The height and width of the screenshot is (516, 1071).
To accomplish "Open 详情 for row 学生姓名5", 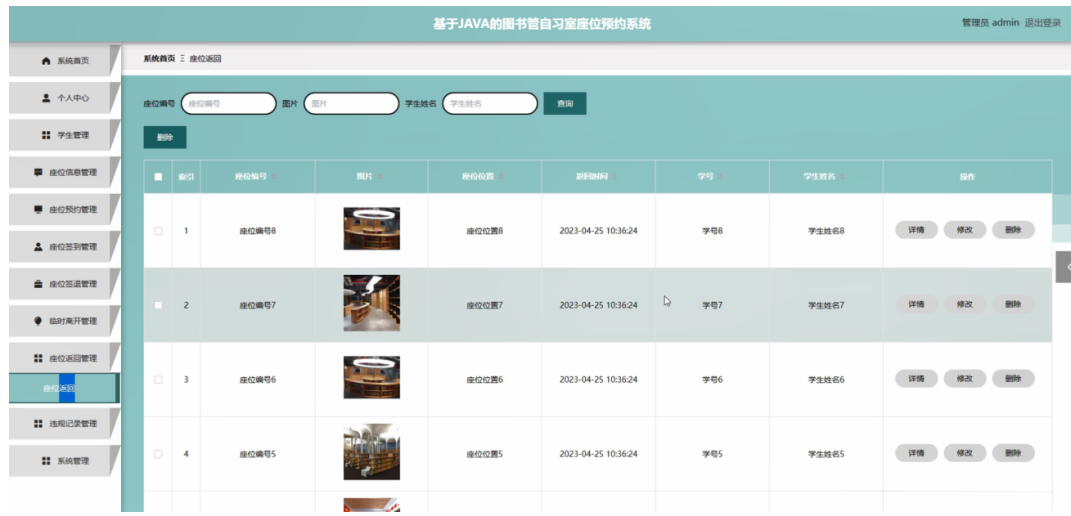I will click(x=916, y=453).
